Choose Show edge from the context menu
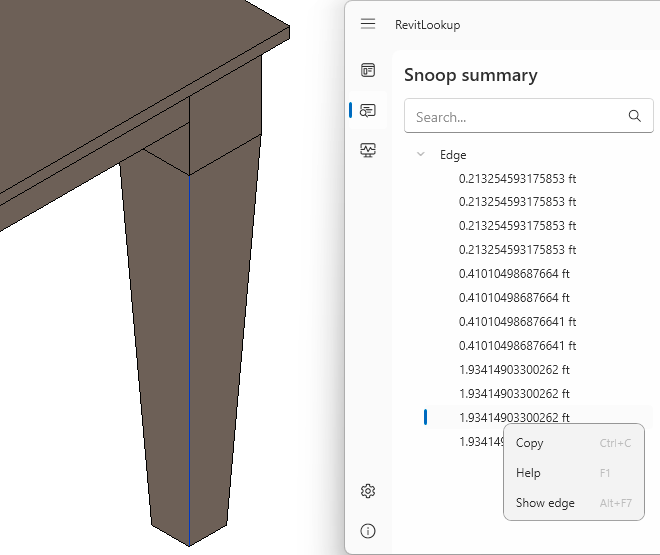This screenshot has width=660, height=555. coord(545,503)
